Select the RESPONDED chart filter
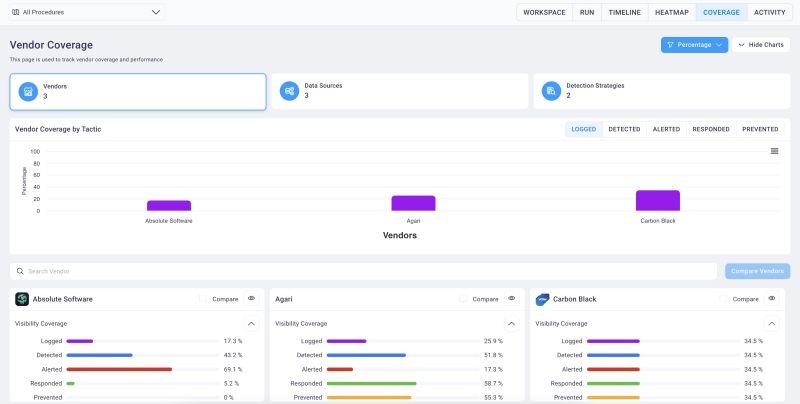The height and width of the screenshot is (404, 800). [711, 129]
